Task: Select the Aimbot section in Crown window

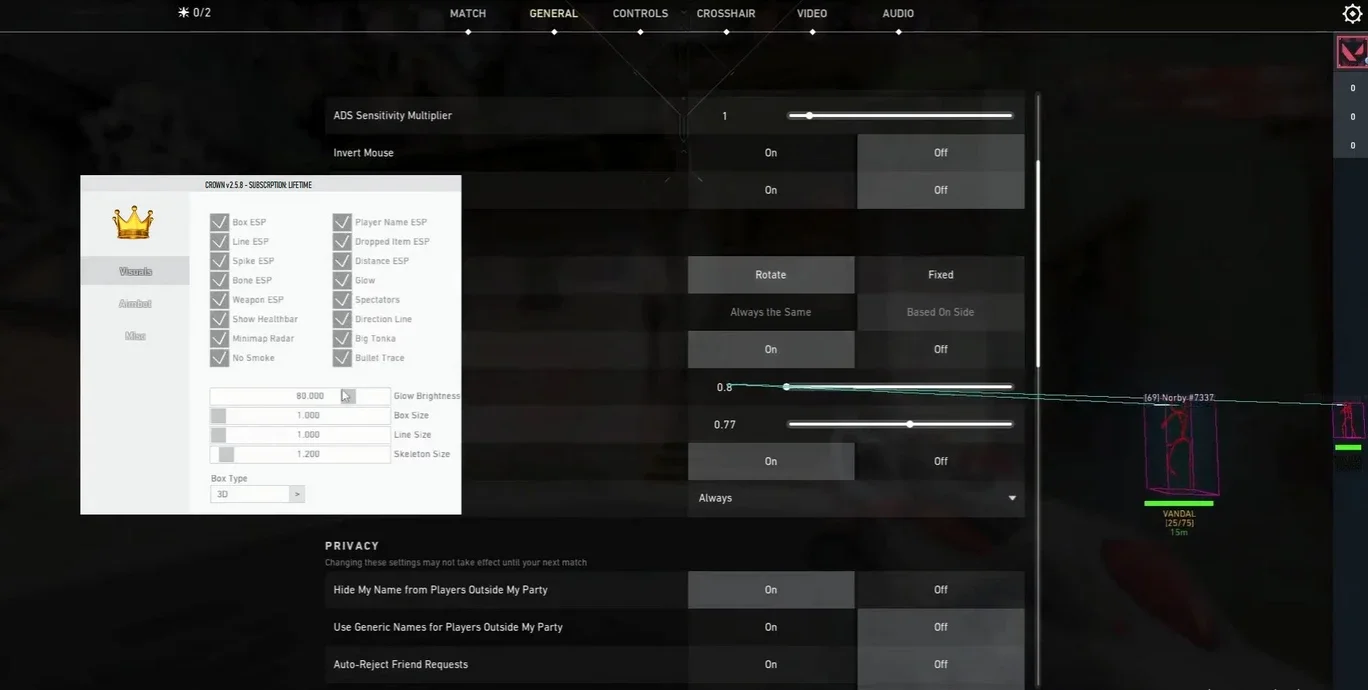Action: [x=135, y=303]
